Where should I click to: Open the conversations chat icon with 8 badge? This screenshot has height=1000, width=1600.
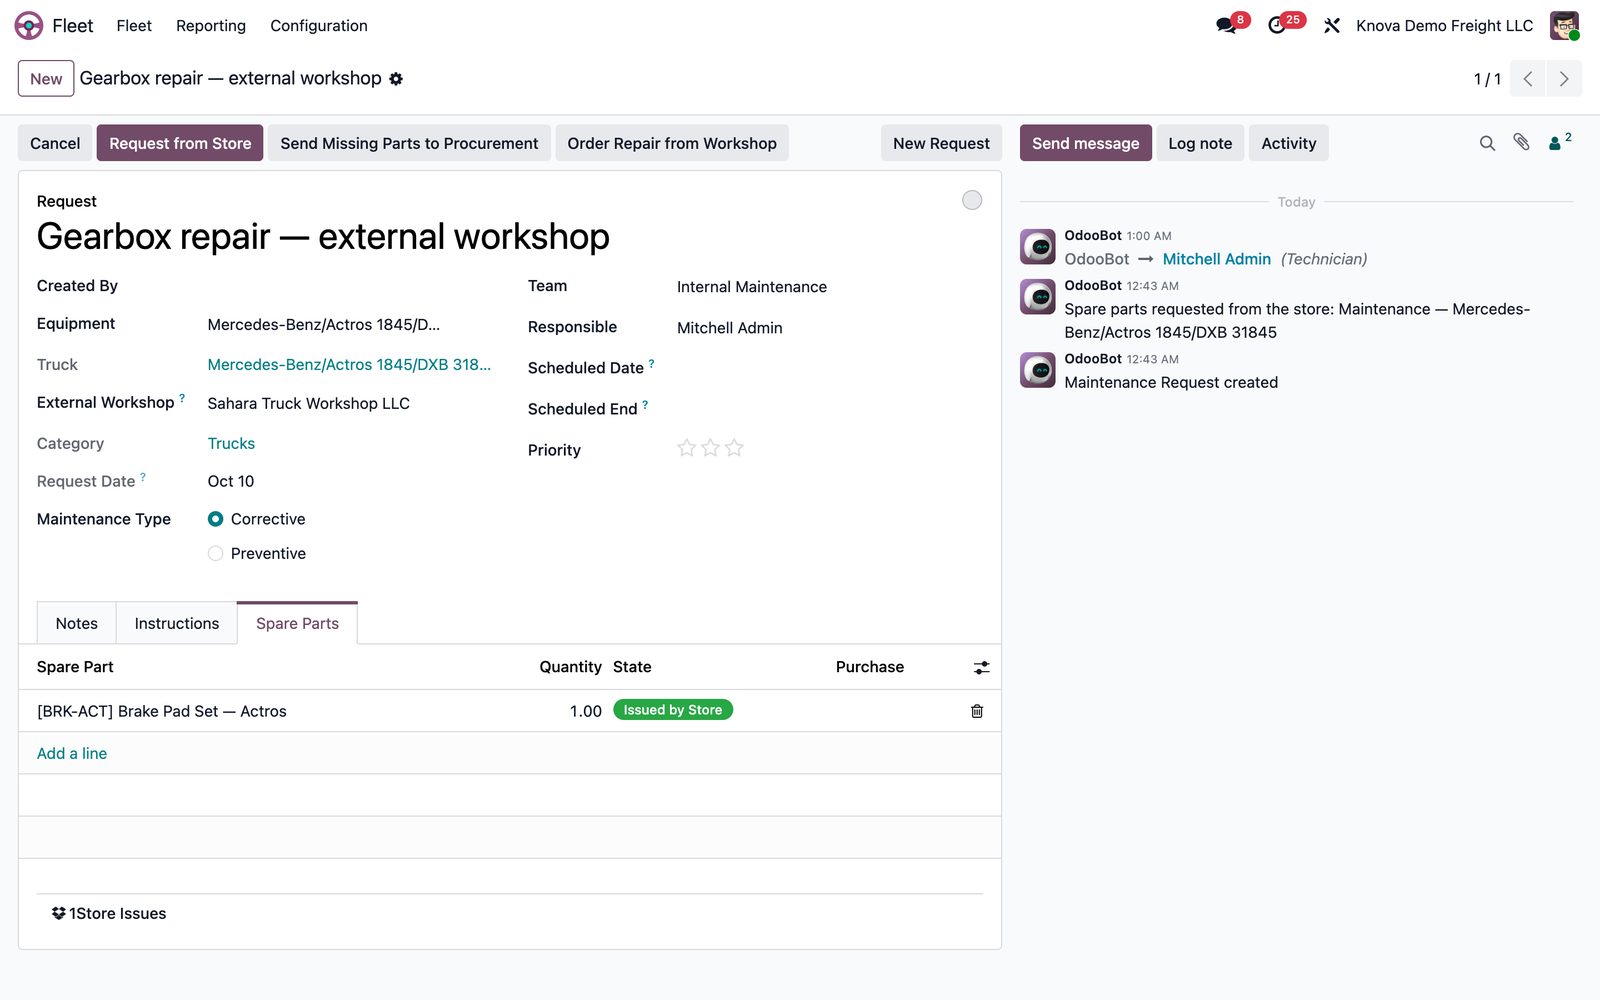click(x=1227, y=26)
